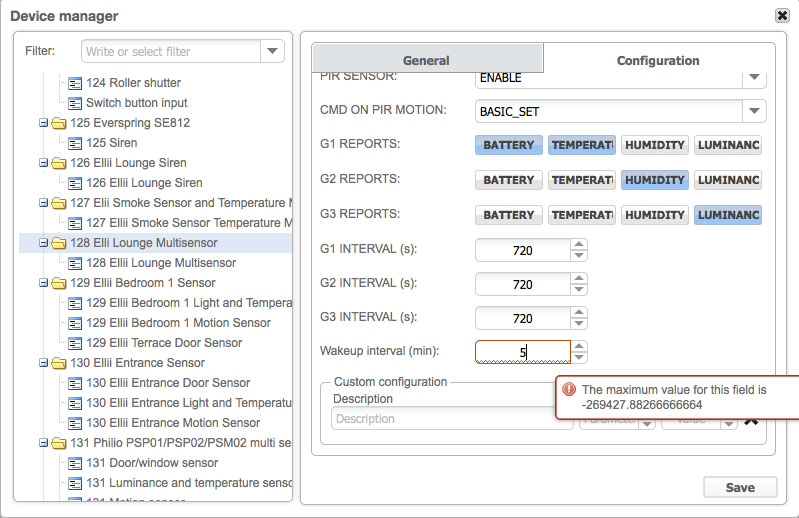The width and height of the screenshot is (799, 518).
Task: Collapse the 128 Elli Lounge Multisensor node
Action: [44, 243]
